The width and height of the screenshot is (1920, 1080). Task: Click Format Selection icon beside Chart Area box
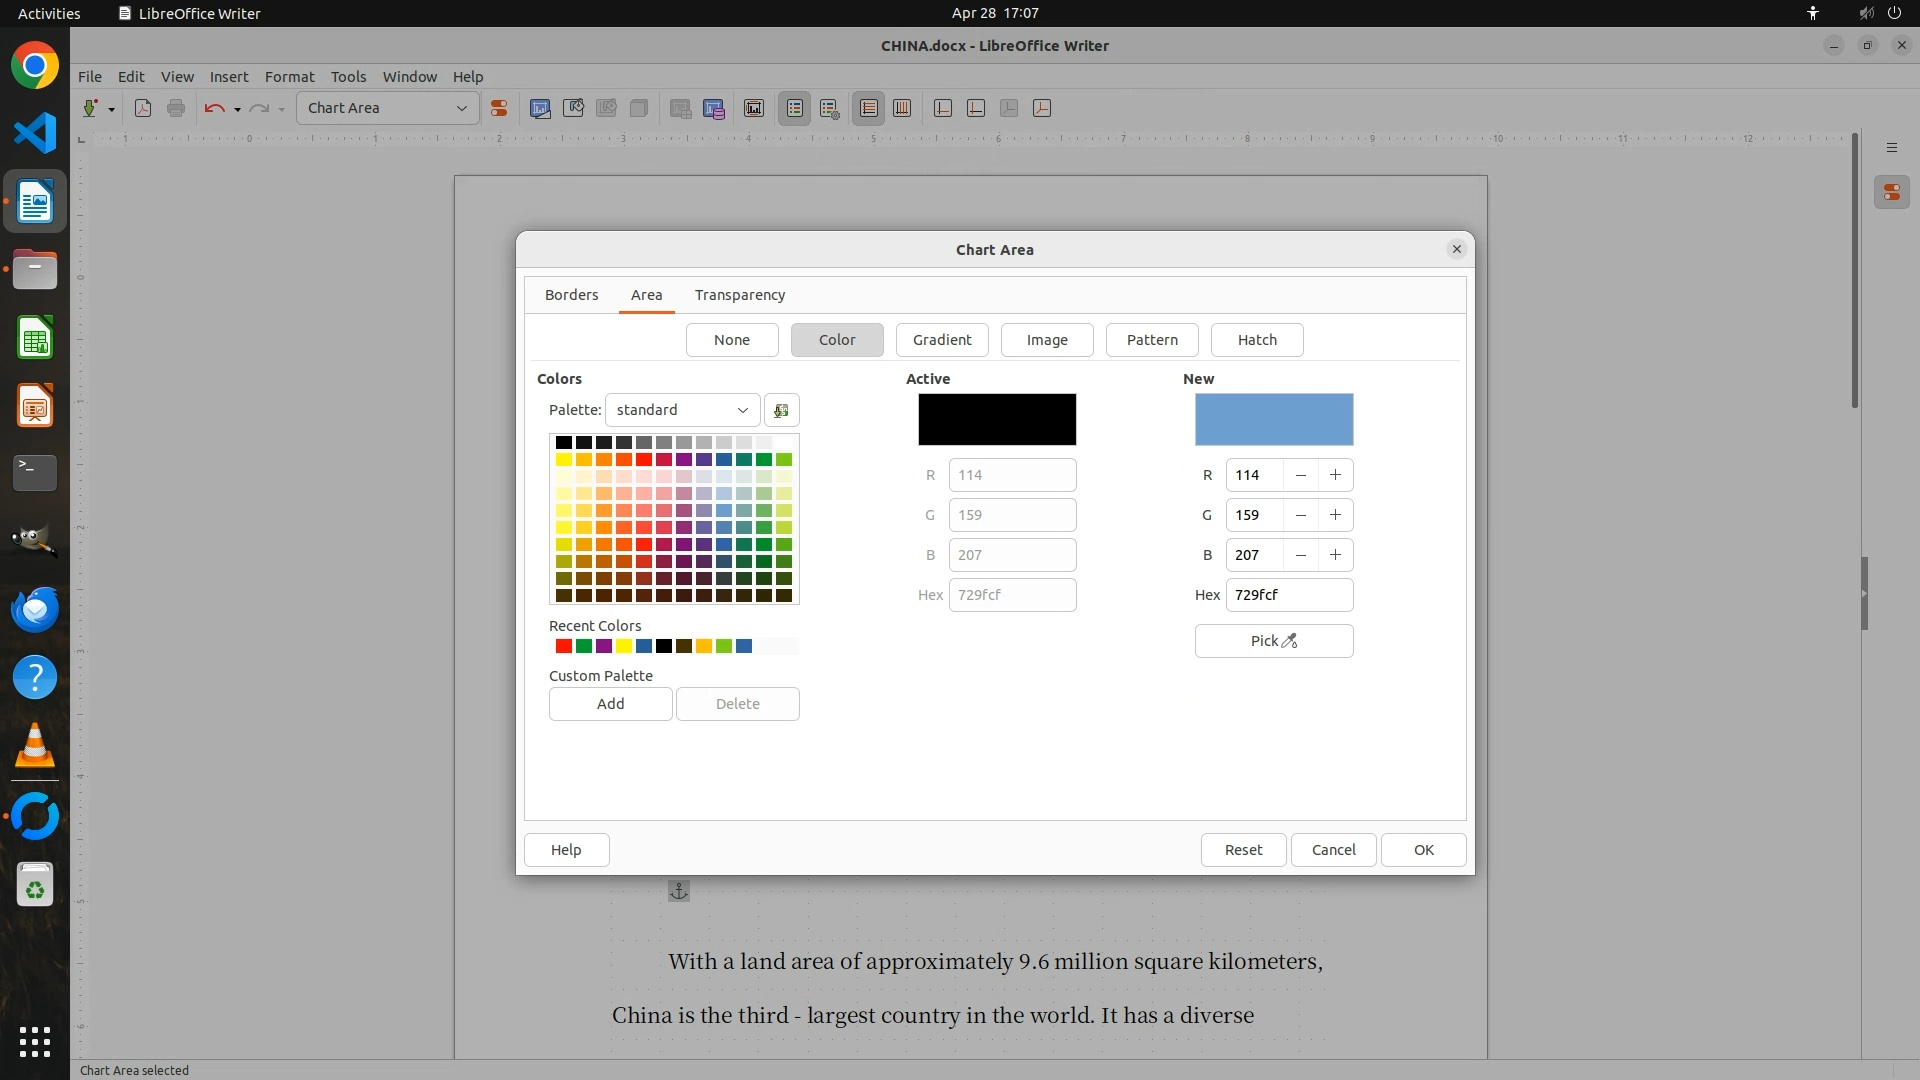pyautogui.click(x=498, y=108)
